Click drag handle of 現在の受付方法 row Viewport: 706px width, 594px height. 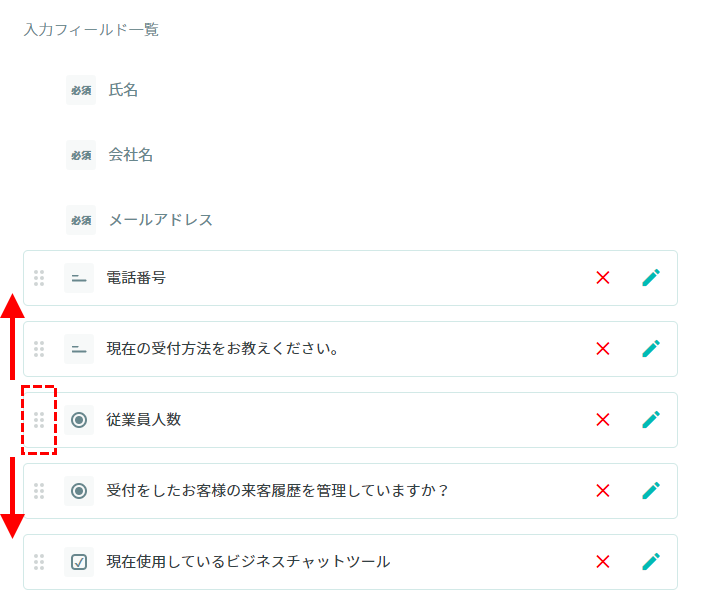coord(39,349)
